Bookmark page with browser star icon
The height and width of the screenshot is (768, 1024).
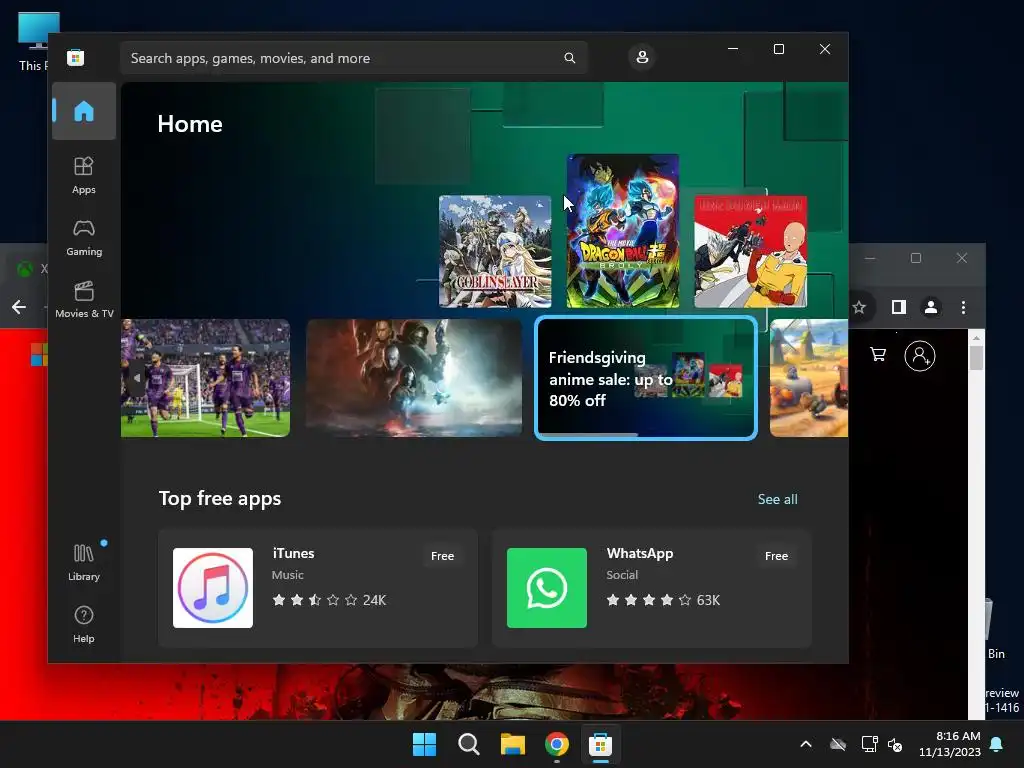pos(859,307)
